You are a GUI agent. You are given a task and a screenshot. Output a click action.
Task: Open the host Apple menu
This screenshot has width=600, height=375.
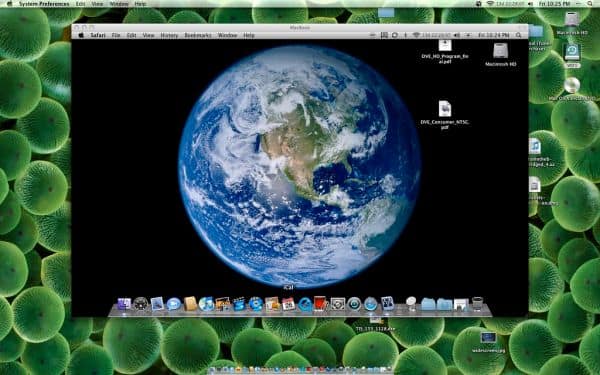(x=10, y=4)
